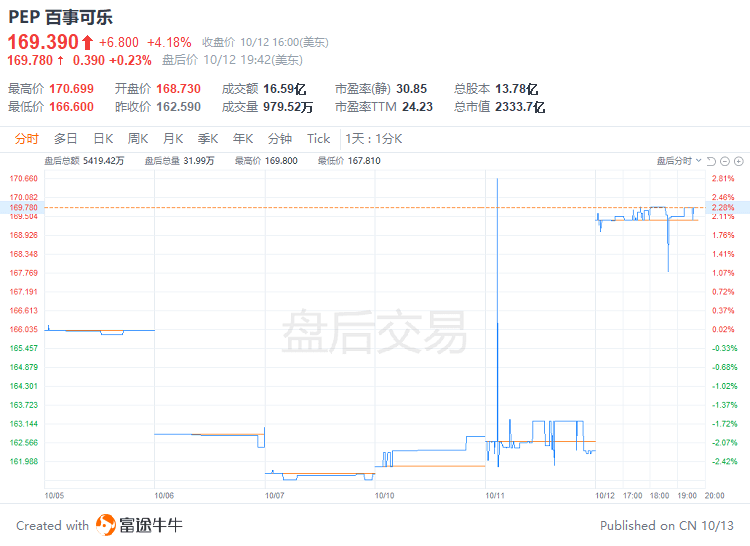The width and height of the screenshot is (750, 546).
Task: Open the 周K chart tab
Action: [x=138, y=139]
